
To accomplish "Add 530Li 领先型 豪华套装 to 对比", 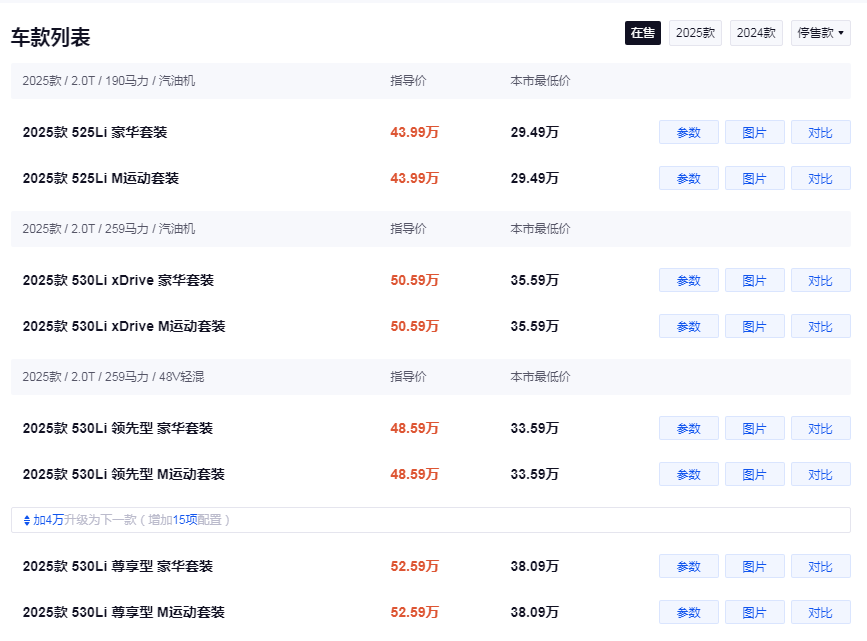I will click(821, 428).
